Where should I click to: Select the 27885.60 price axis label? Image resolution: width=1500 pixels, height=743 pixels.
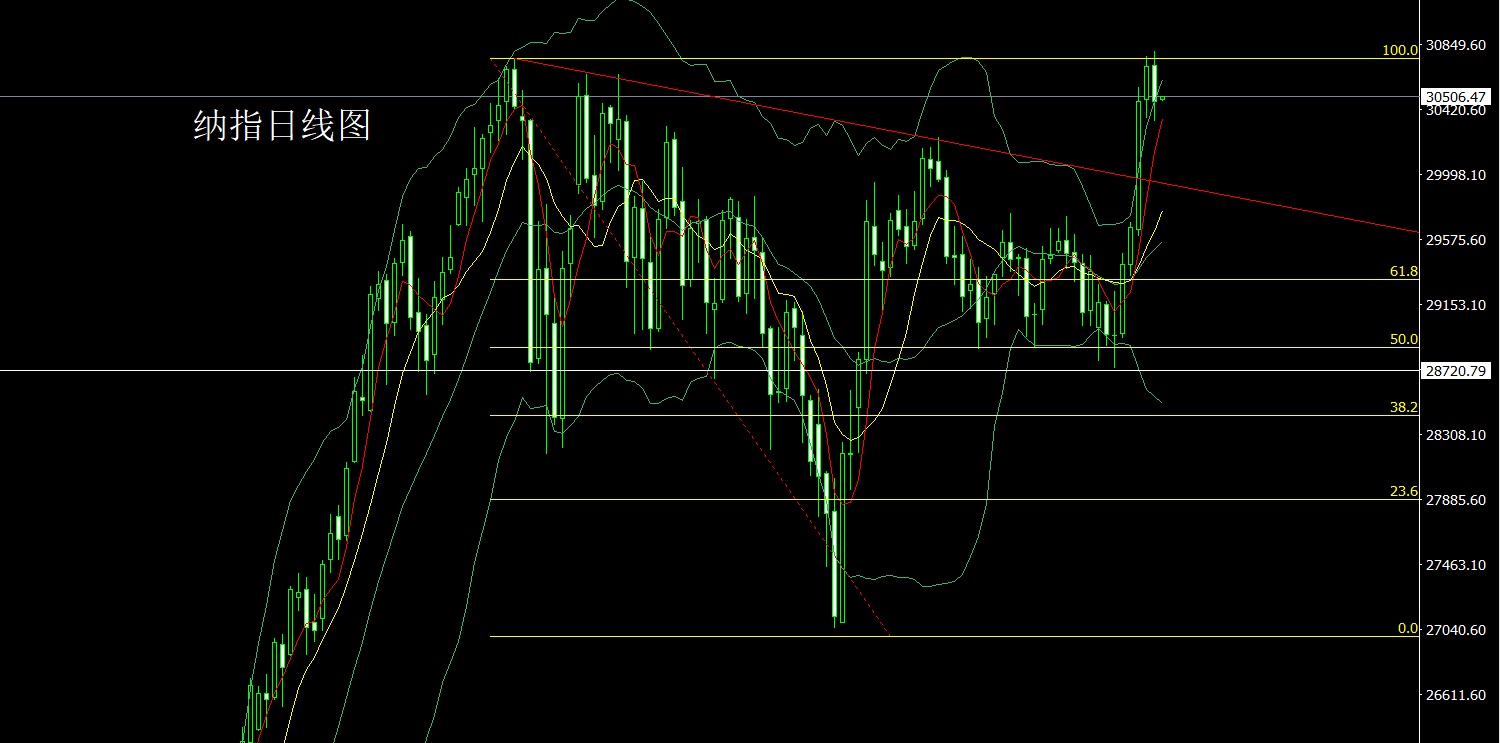pyautogui.click(x=1456, y=500)
